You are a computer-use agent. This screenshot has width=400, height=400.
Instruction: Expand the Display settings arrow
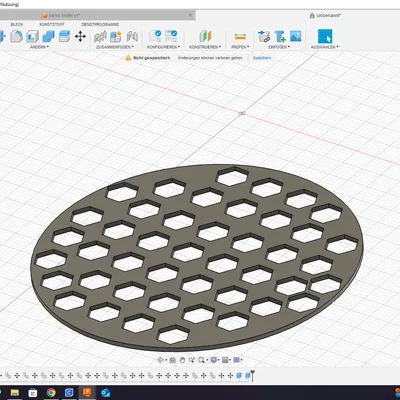pos(219,360)
